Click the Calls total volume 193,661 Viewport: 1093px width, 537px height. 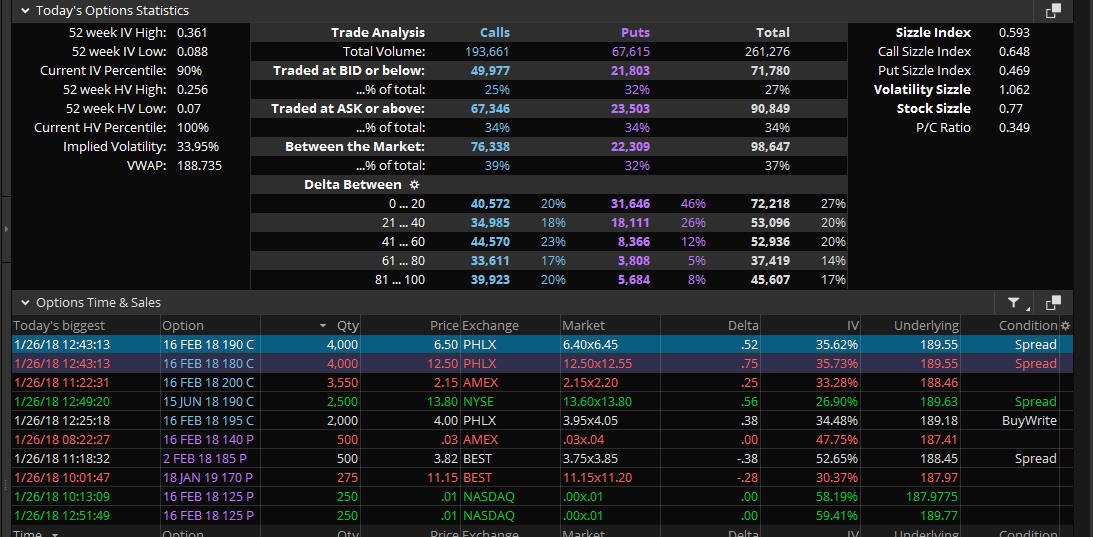pos(487,52)
